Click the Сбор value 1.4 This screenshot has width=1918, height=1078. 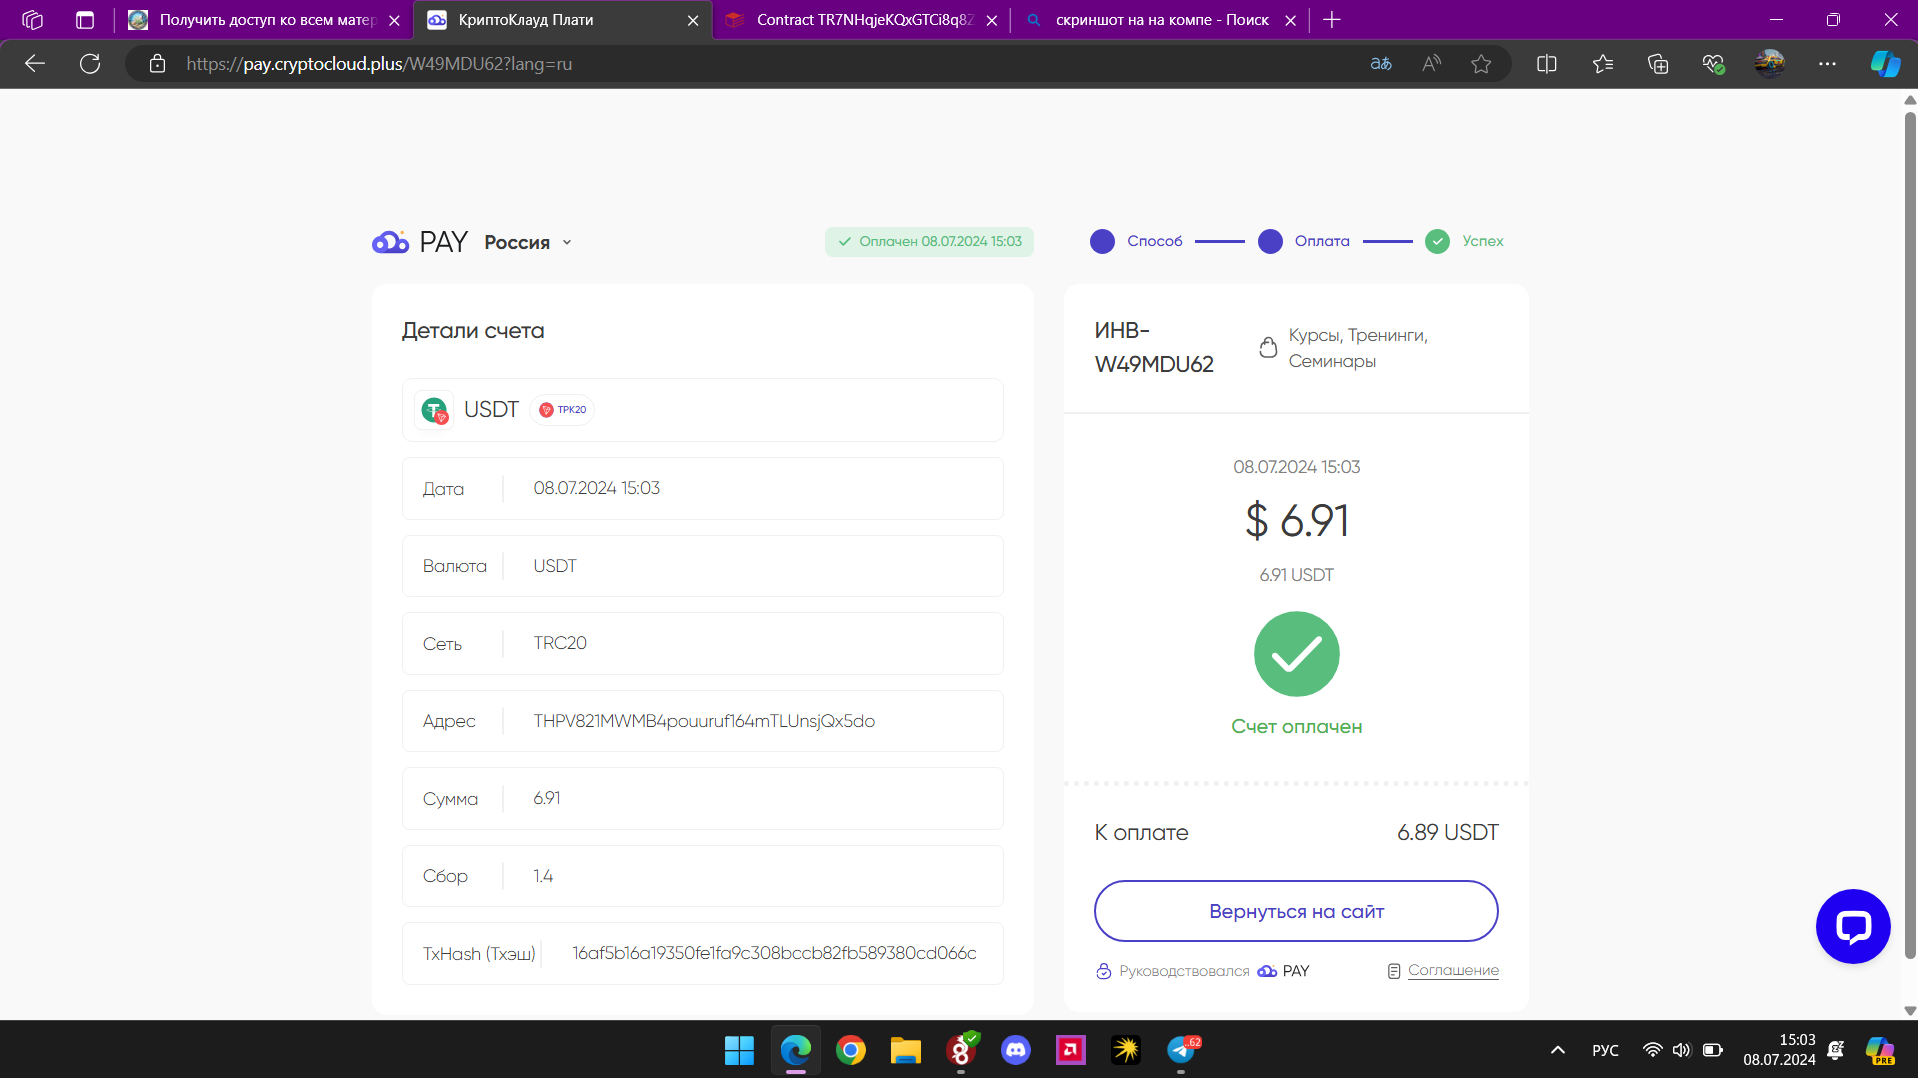pyautogui.click(x=543, y=876)
